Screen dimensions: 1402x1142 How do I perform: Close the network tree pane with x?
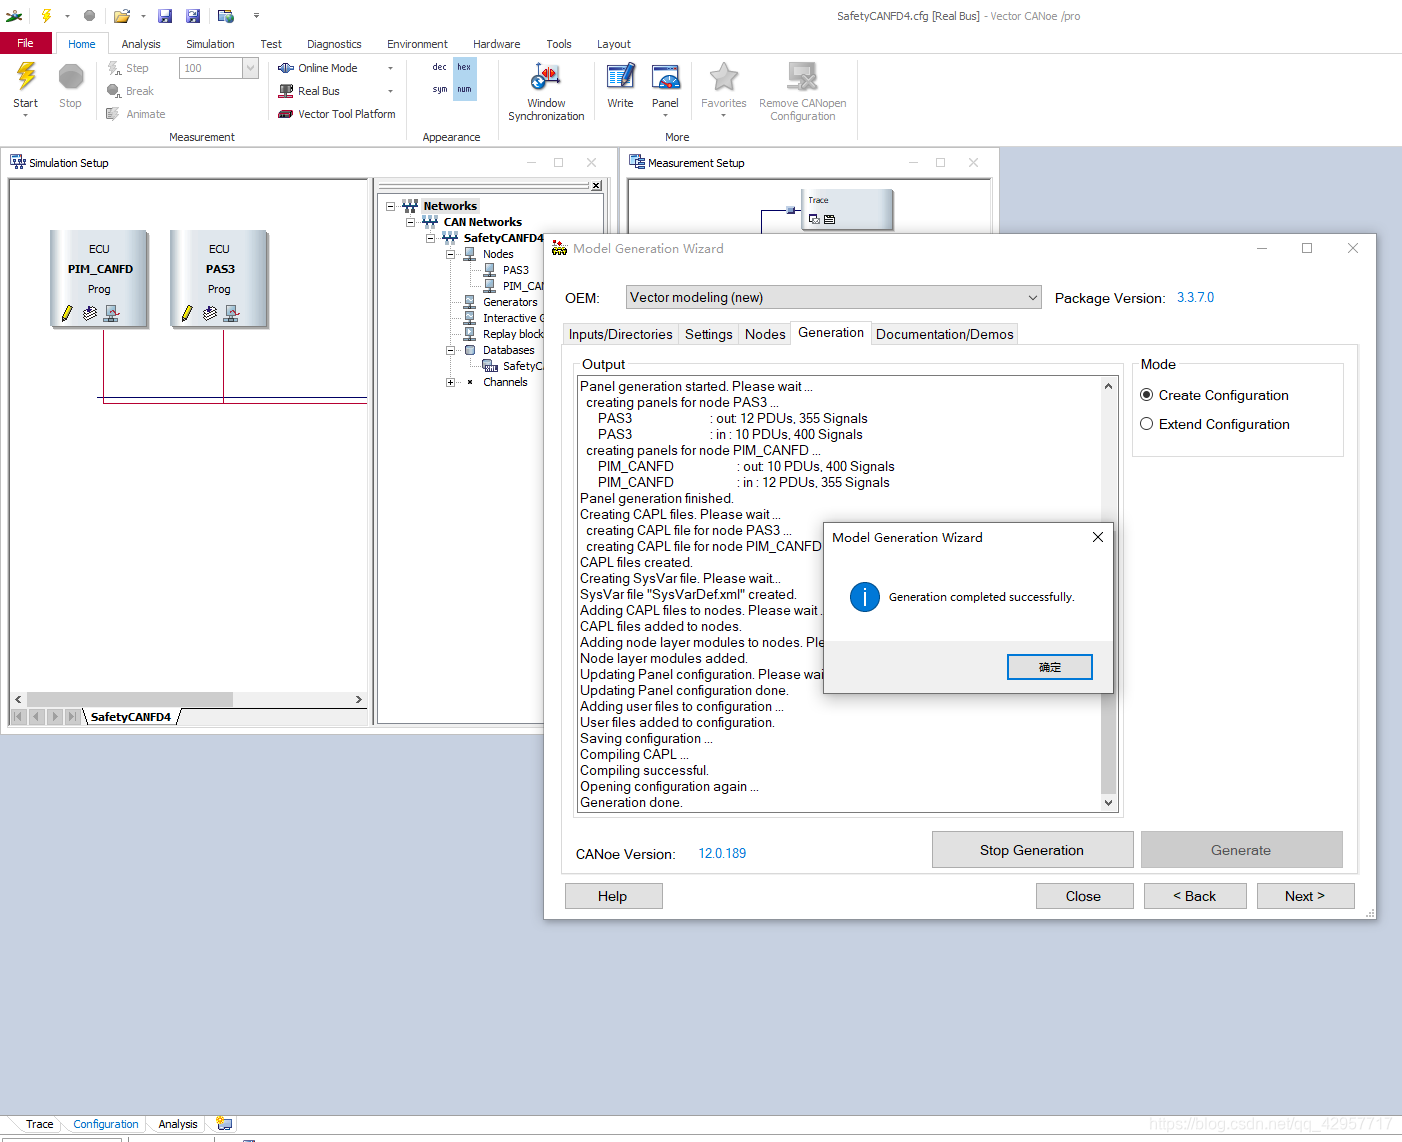[596, 186]
